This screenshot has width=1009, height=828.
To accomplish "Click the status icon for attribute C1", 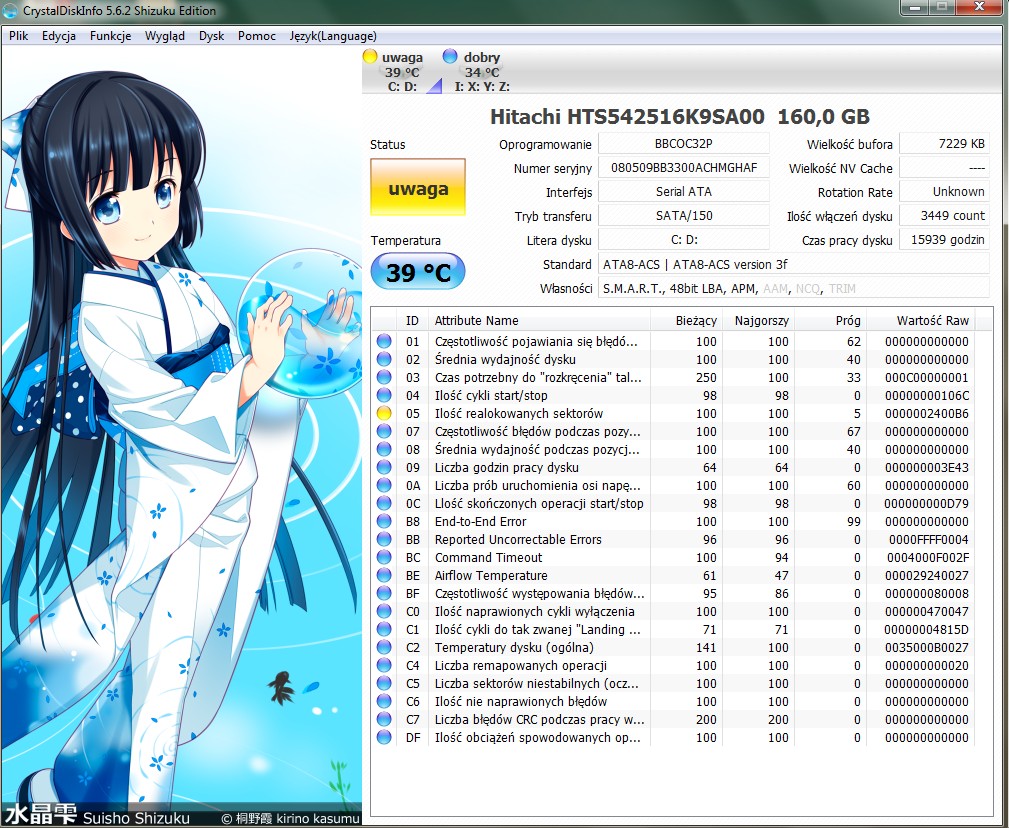I will click(x=384, y=630).
